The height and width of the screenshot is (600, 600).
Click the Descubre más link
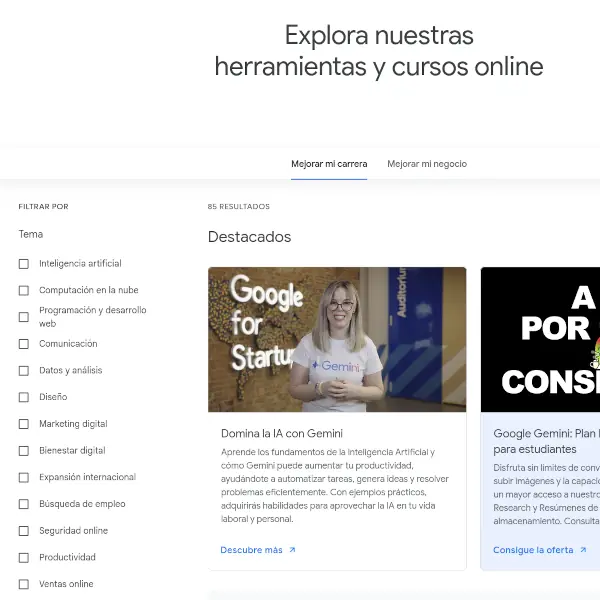pos(258,550)
